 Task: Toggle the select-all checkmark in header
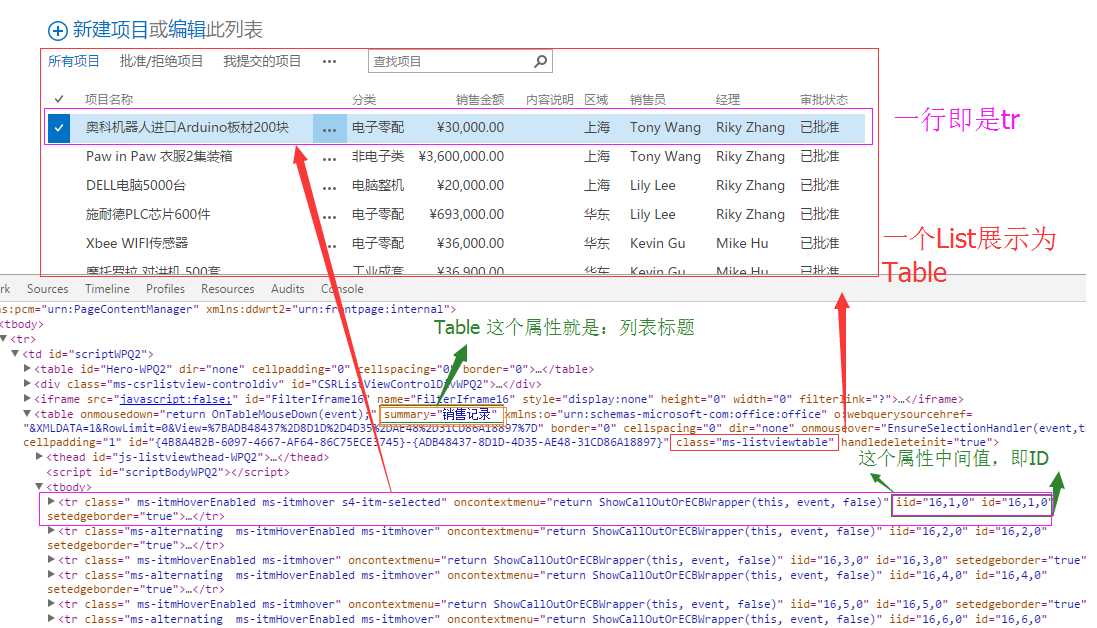point(59,99)
